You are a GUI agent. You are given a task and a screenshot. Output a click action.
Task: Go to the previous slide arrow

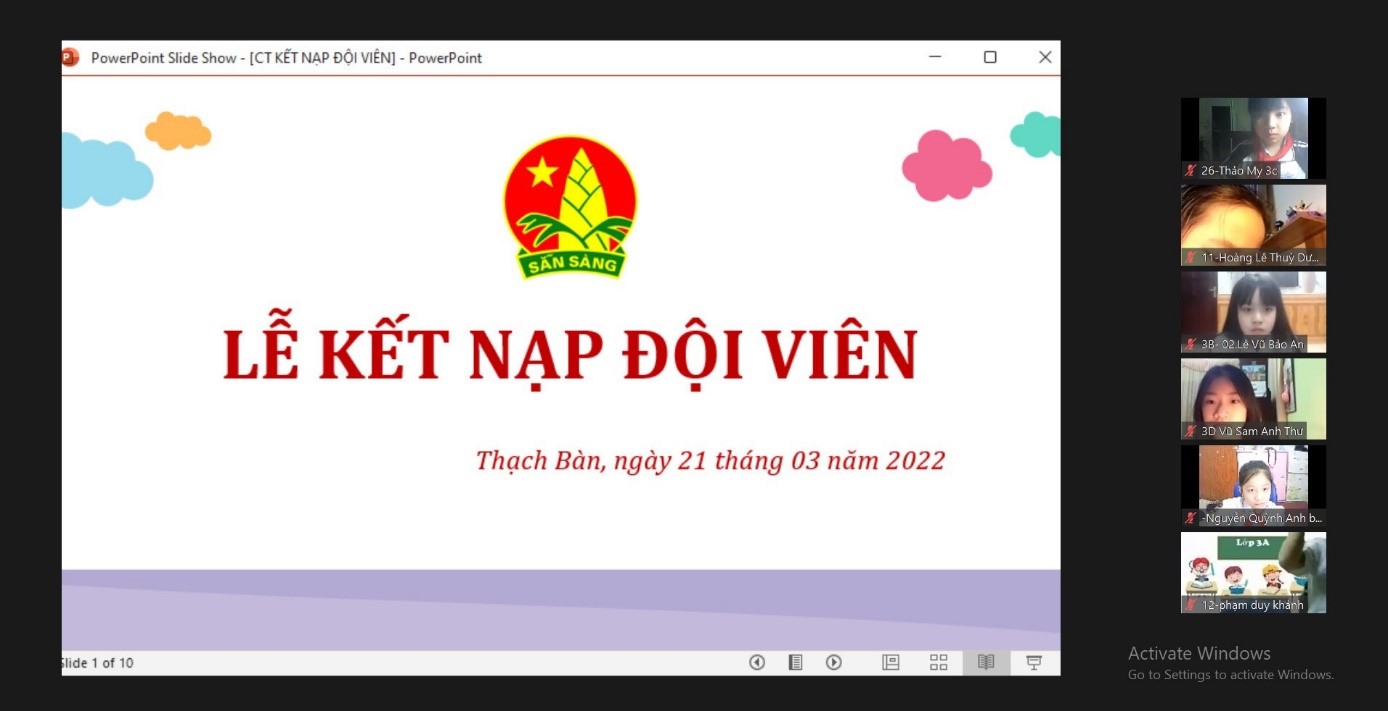pos(757,662)
